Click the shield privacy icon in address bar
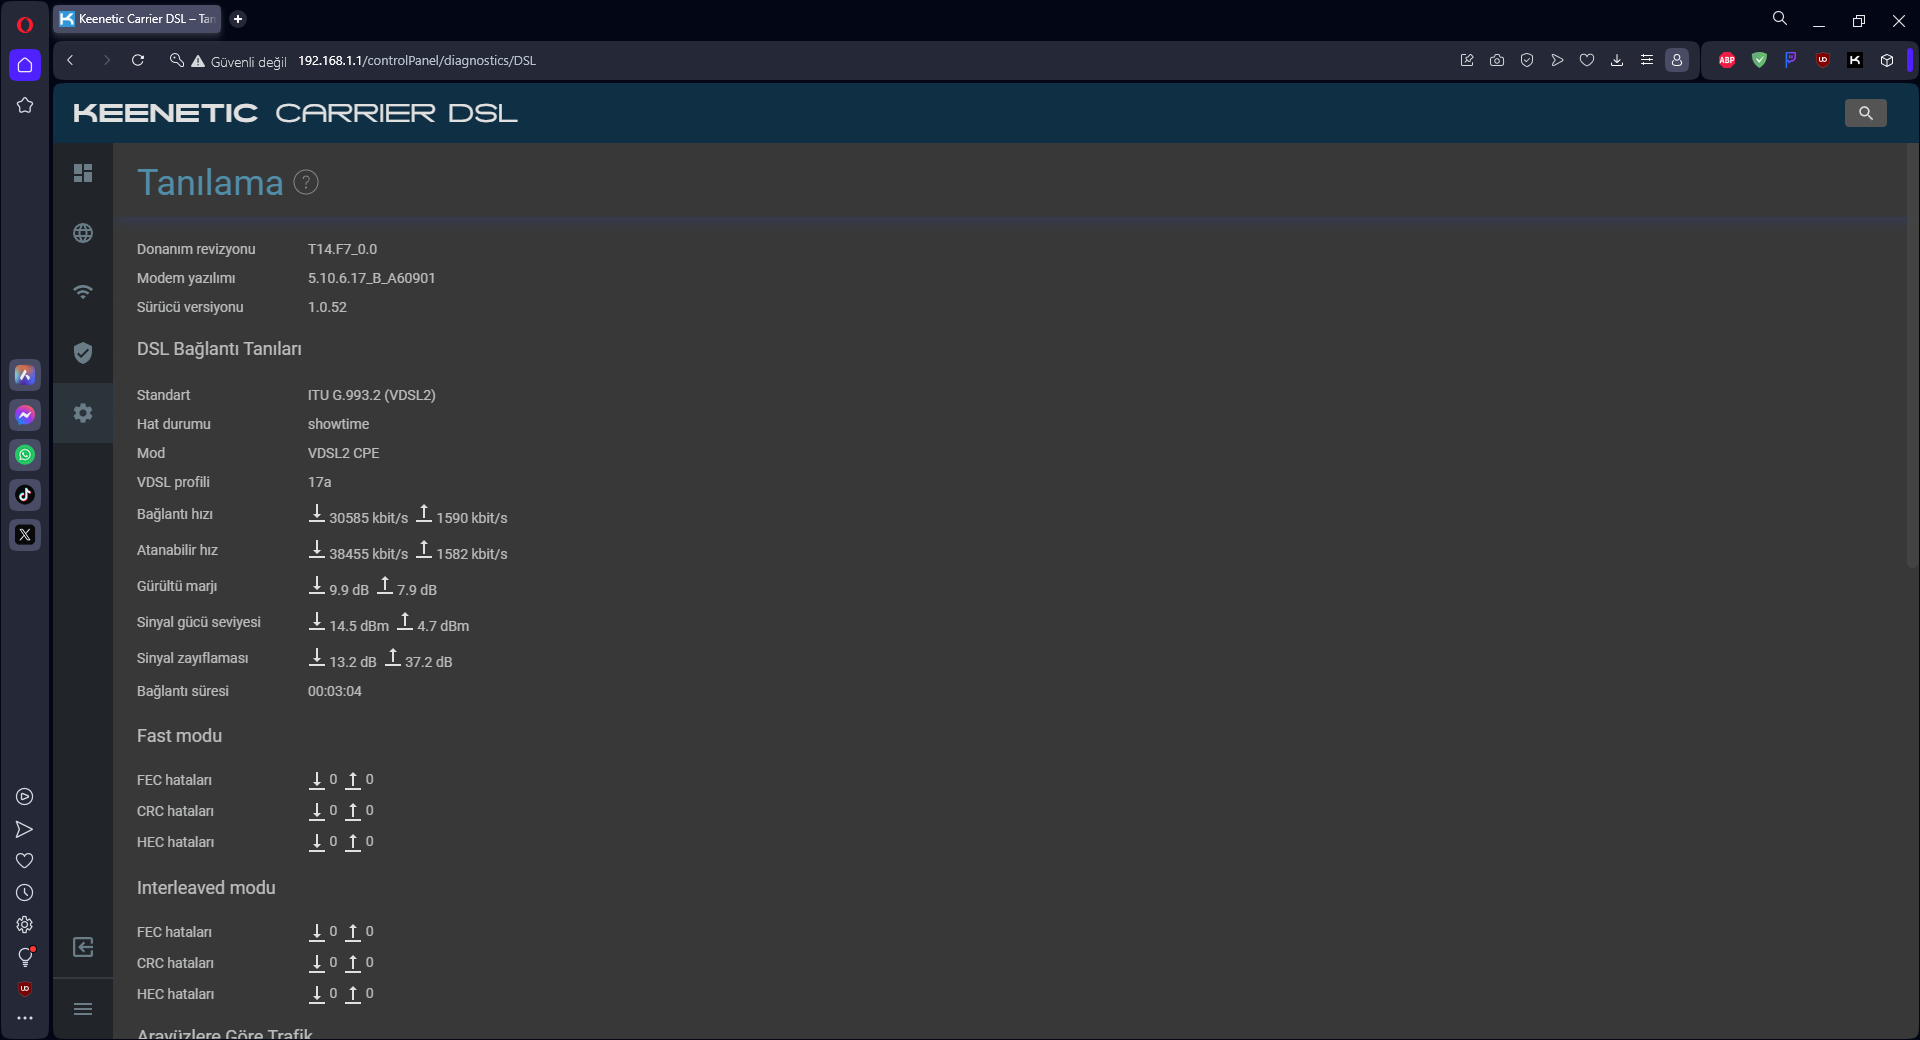This screenshot has width=1920, height=1040. pyautogui.click(x=1527, y=60)
